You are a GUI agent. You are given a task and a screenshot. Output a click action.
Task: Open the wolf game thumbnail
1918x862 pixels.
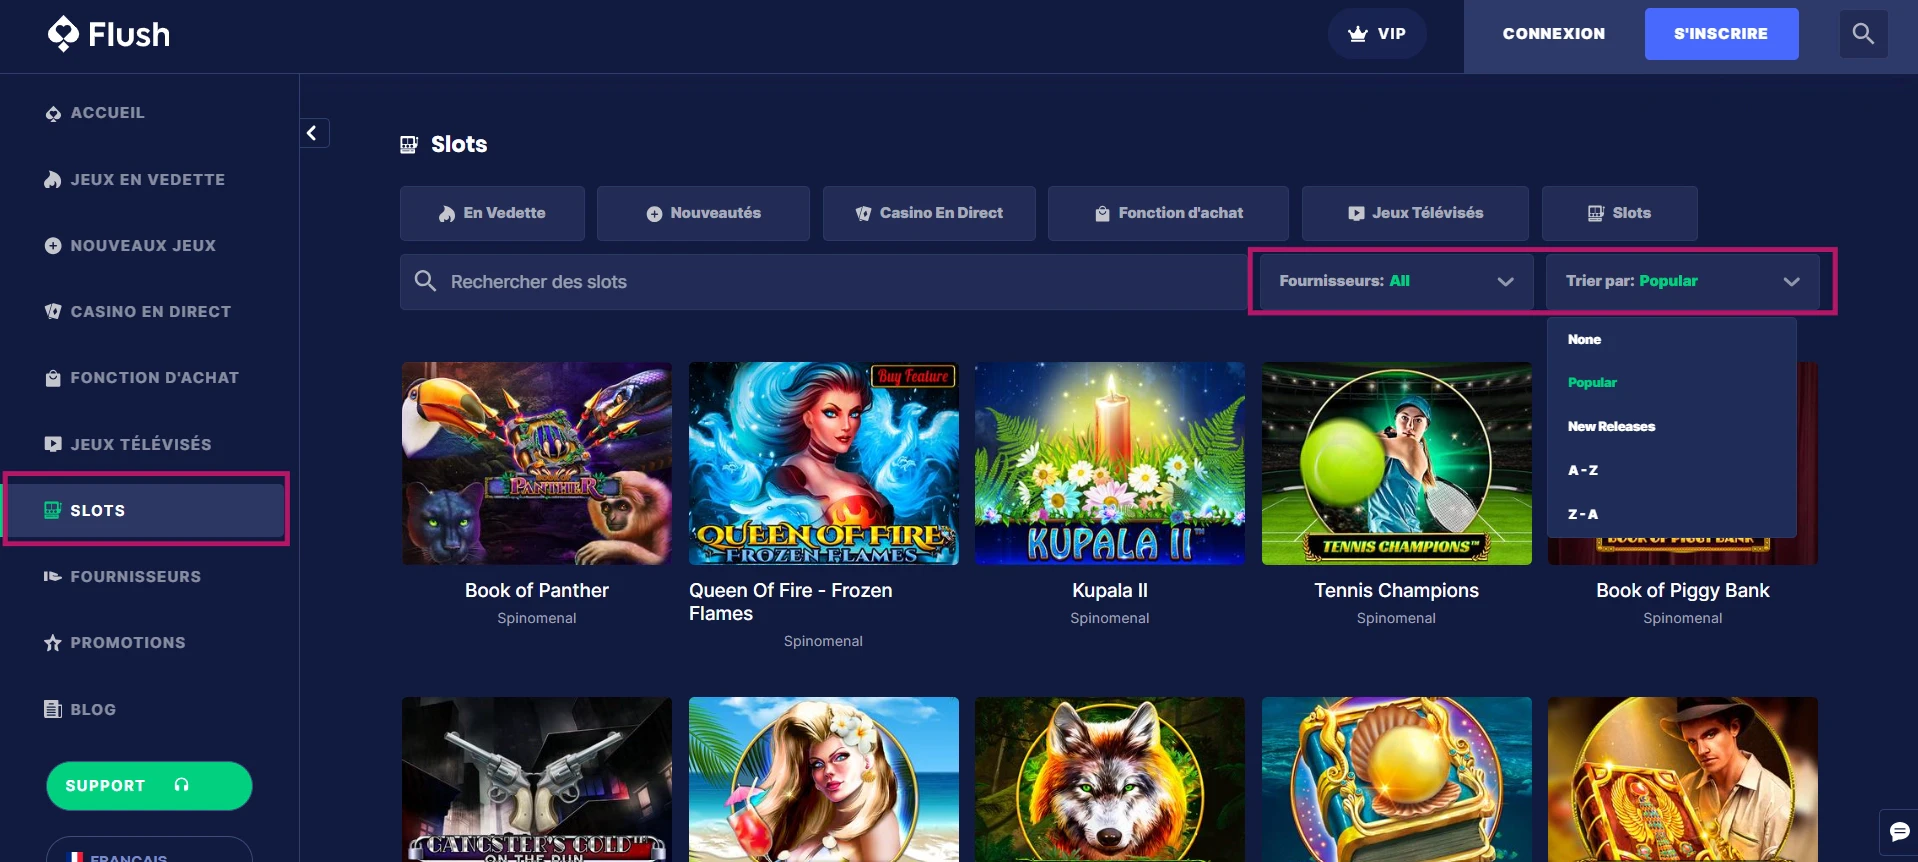coord(1110,780)
